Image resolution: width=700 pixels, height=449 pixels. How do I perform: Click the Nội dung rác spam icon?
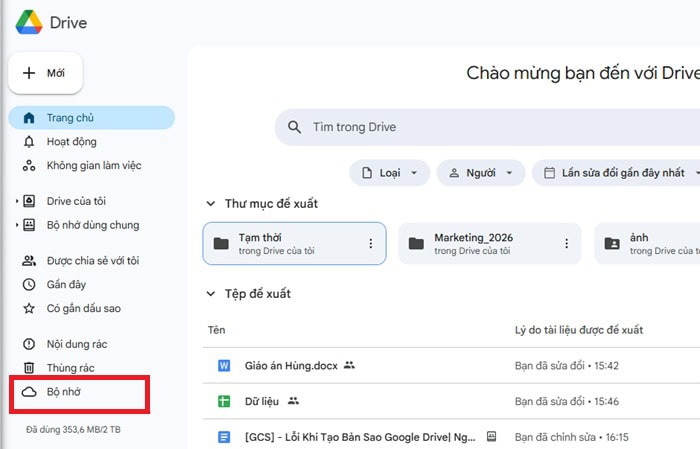pos(29,344)
